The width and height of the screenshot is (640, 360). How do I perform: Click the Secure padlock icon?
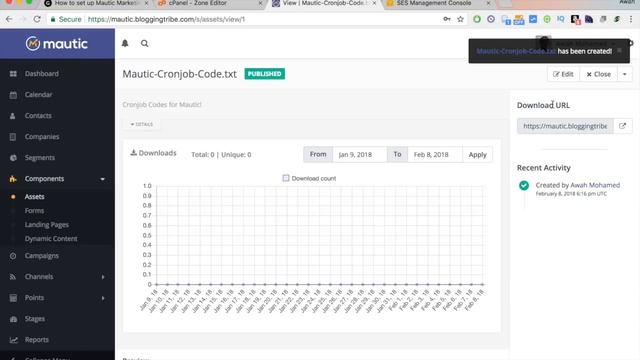[x=53, y=19]
